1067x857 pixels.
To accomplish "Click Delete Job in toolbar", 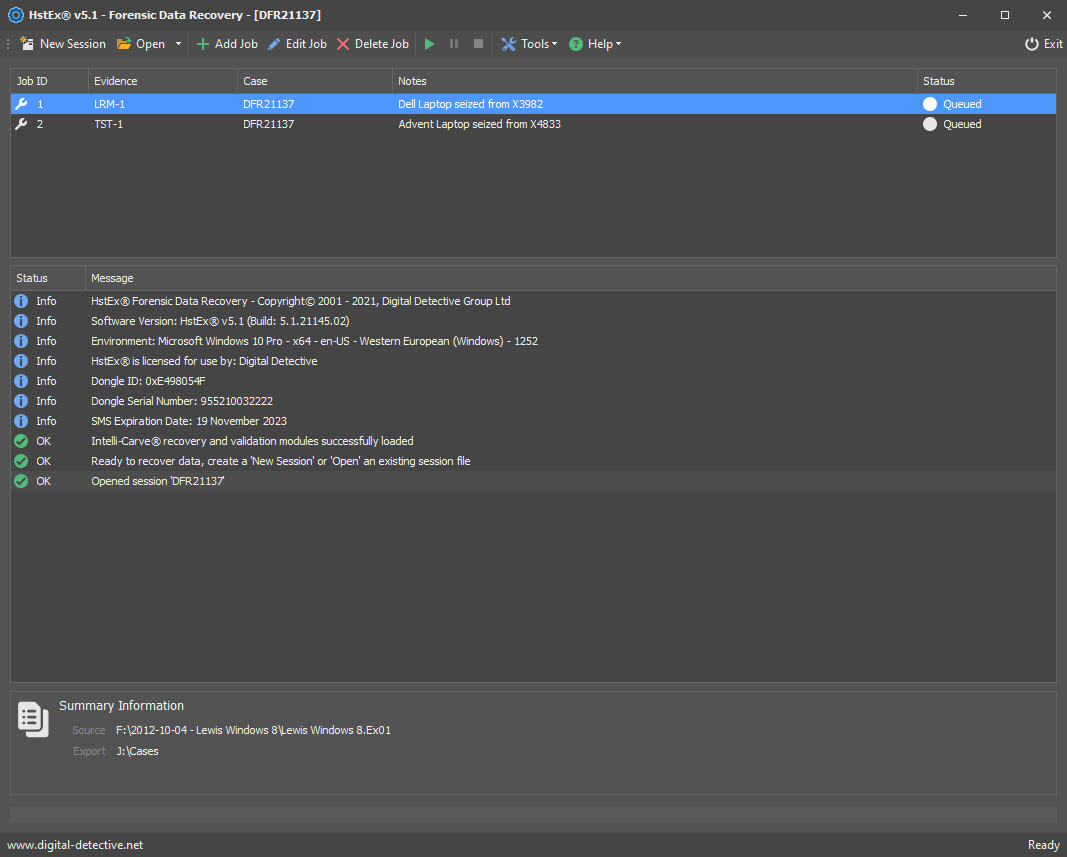I will (372, 44).
